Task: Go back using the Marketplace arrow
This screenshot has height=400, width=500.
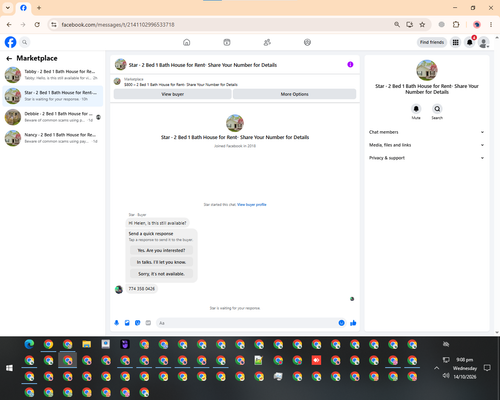Action: click(9, 59)
